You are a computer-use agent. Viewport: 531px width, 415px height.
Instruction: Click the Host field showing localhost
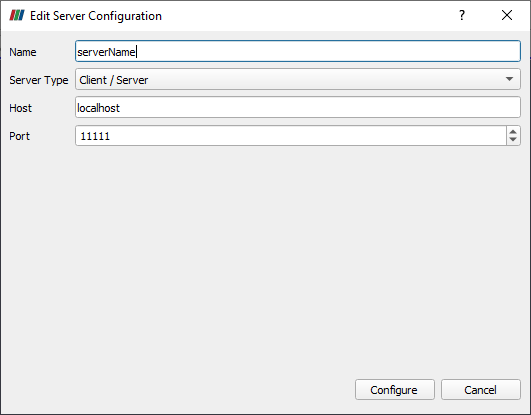click(298, 107)
